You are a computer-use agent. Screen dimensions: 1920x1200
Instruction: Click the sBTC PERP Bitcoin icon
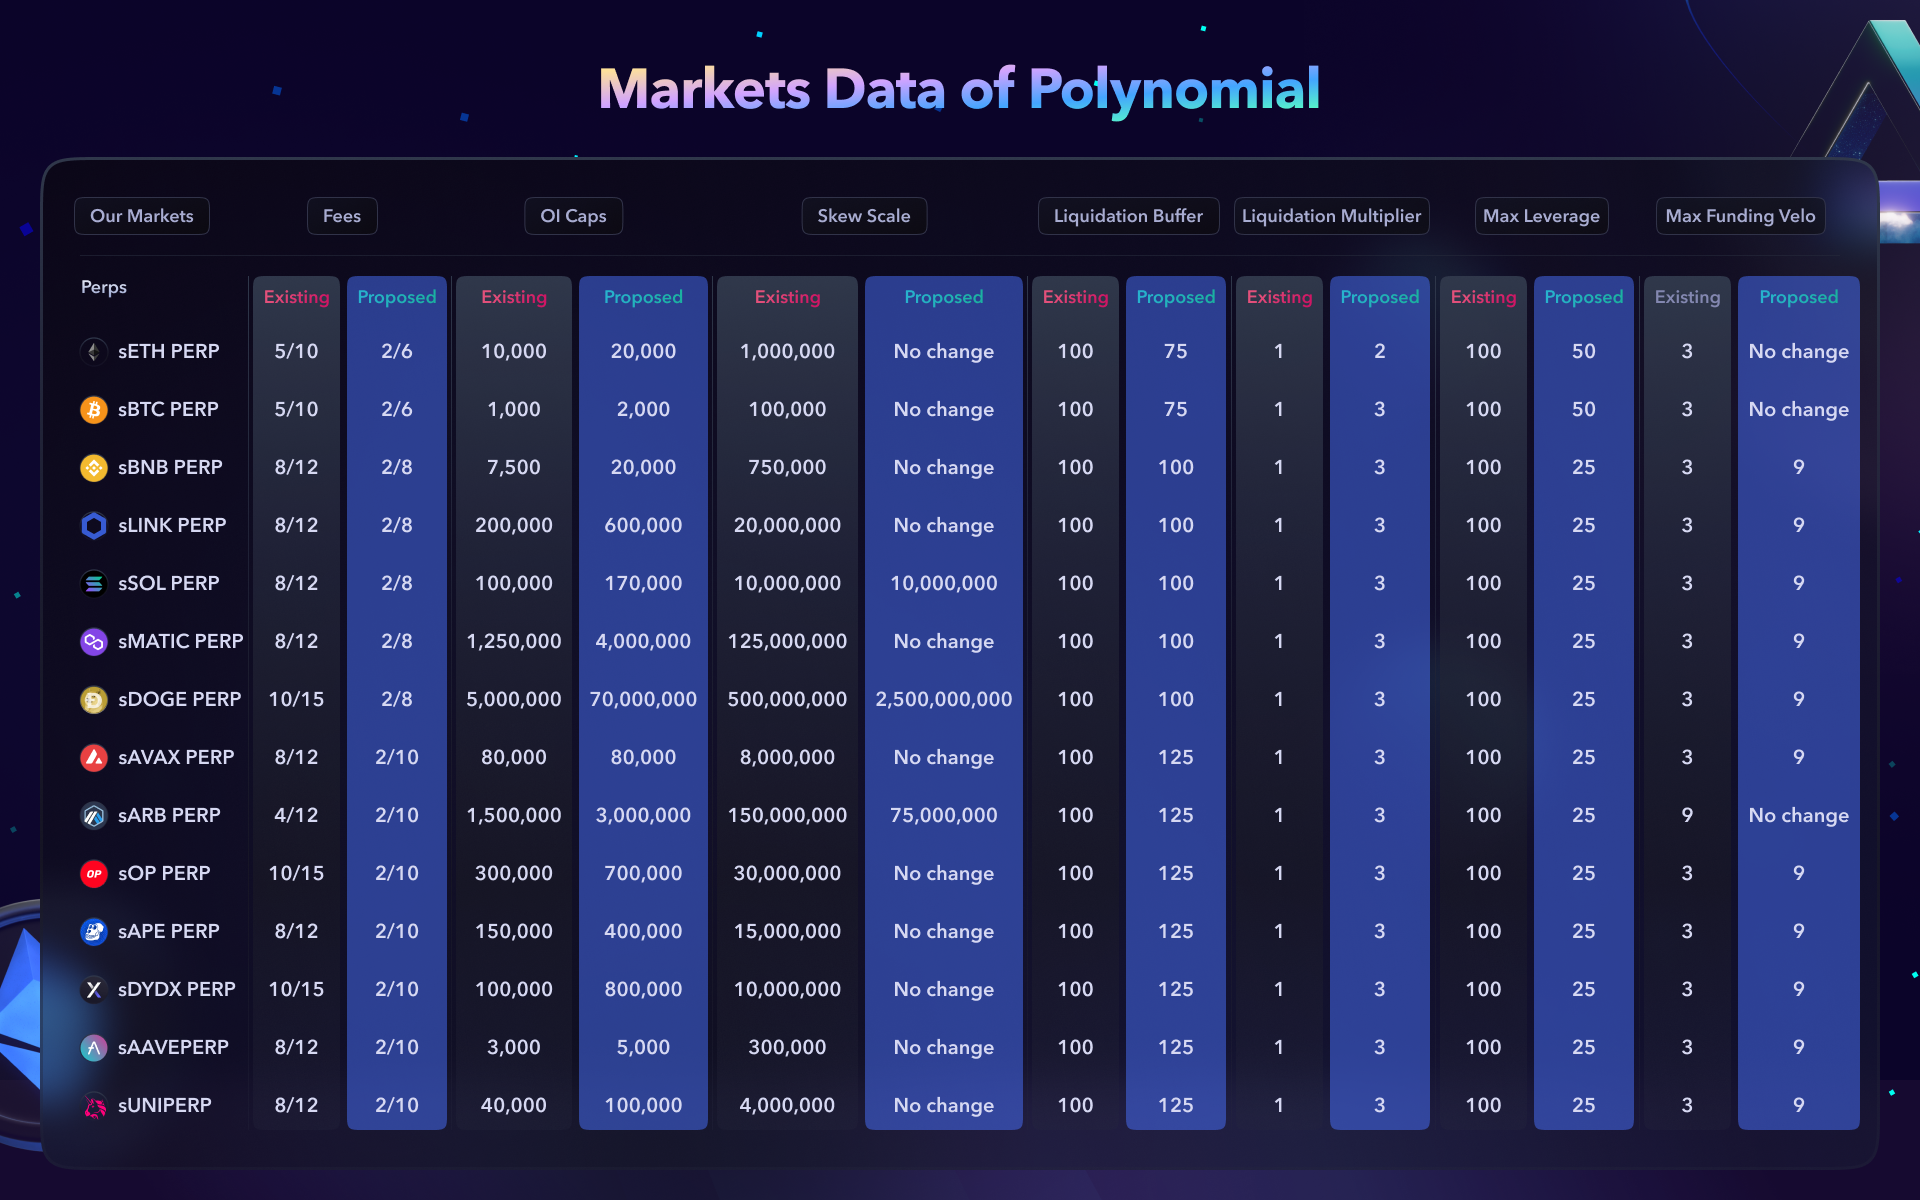coord(94,409)
